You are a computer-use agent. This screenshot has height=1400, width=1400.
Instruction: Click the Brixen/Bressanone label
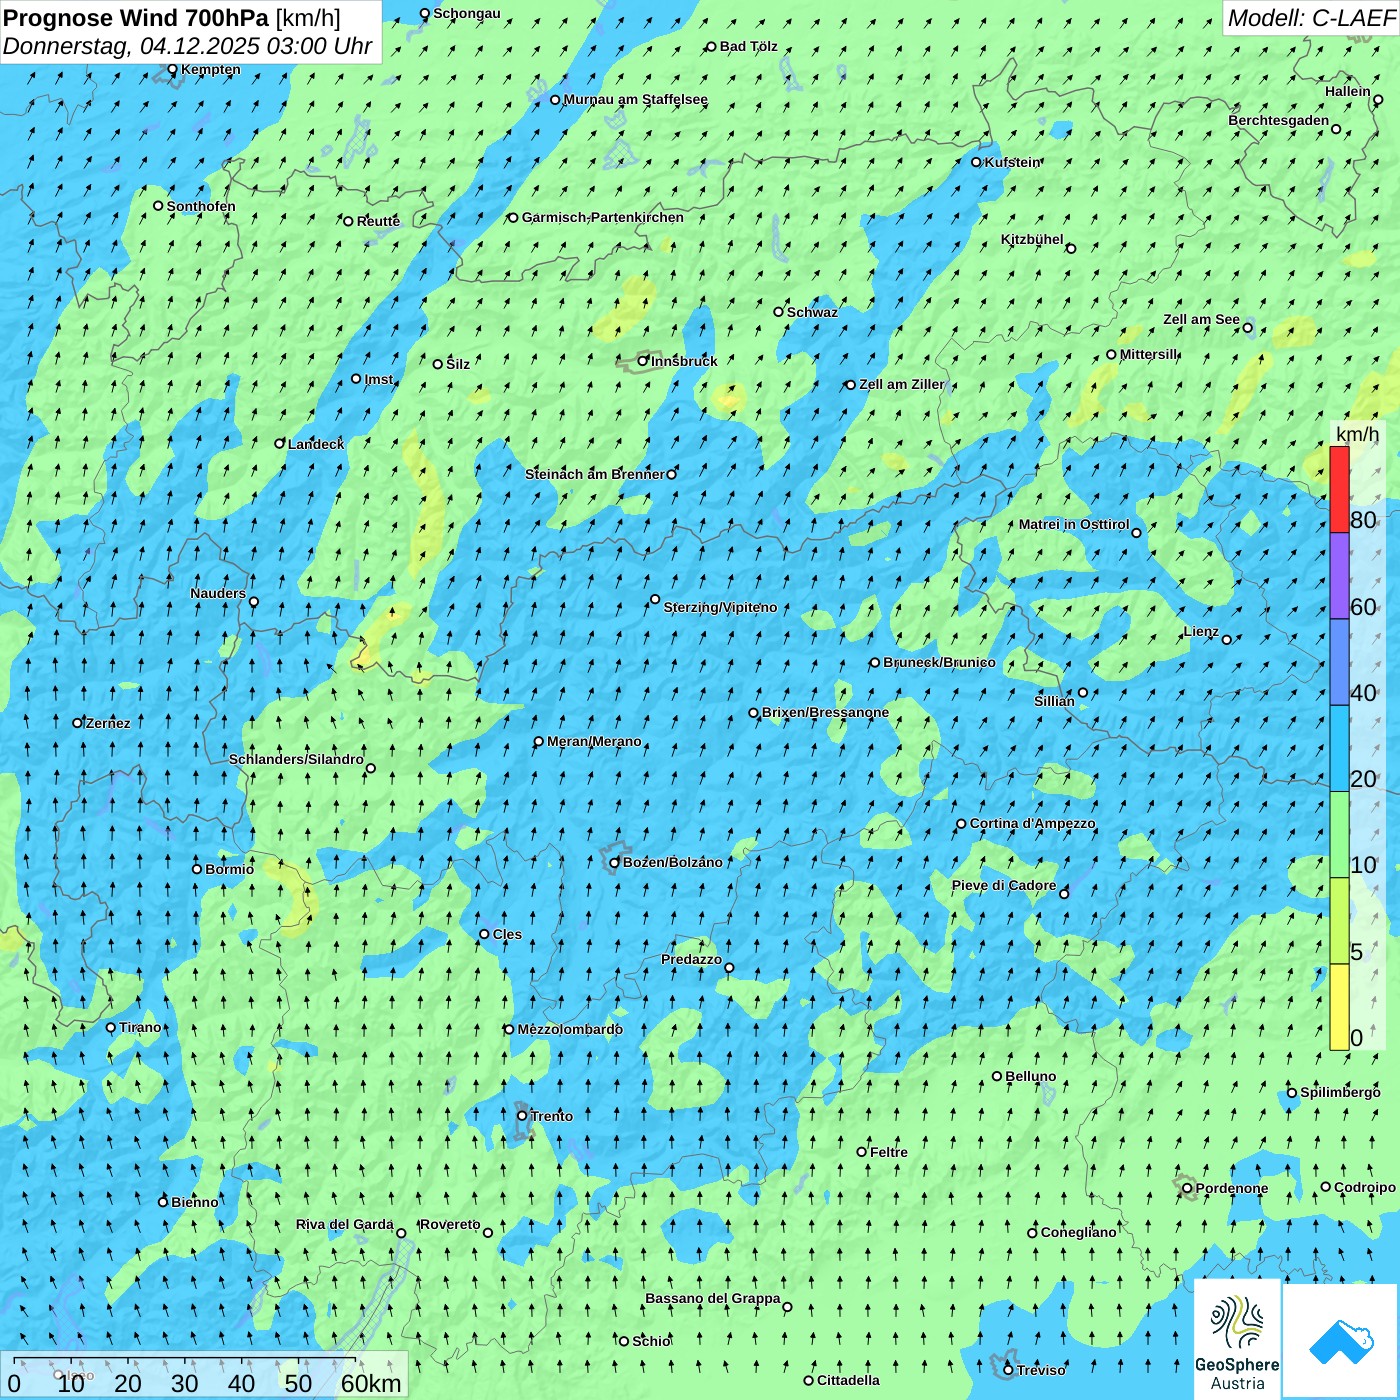pos(825,712)
